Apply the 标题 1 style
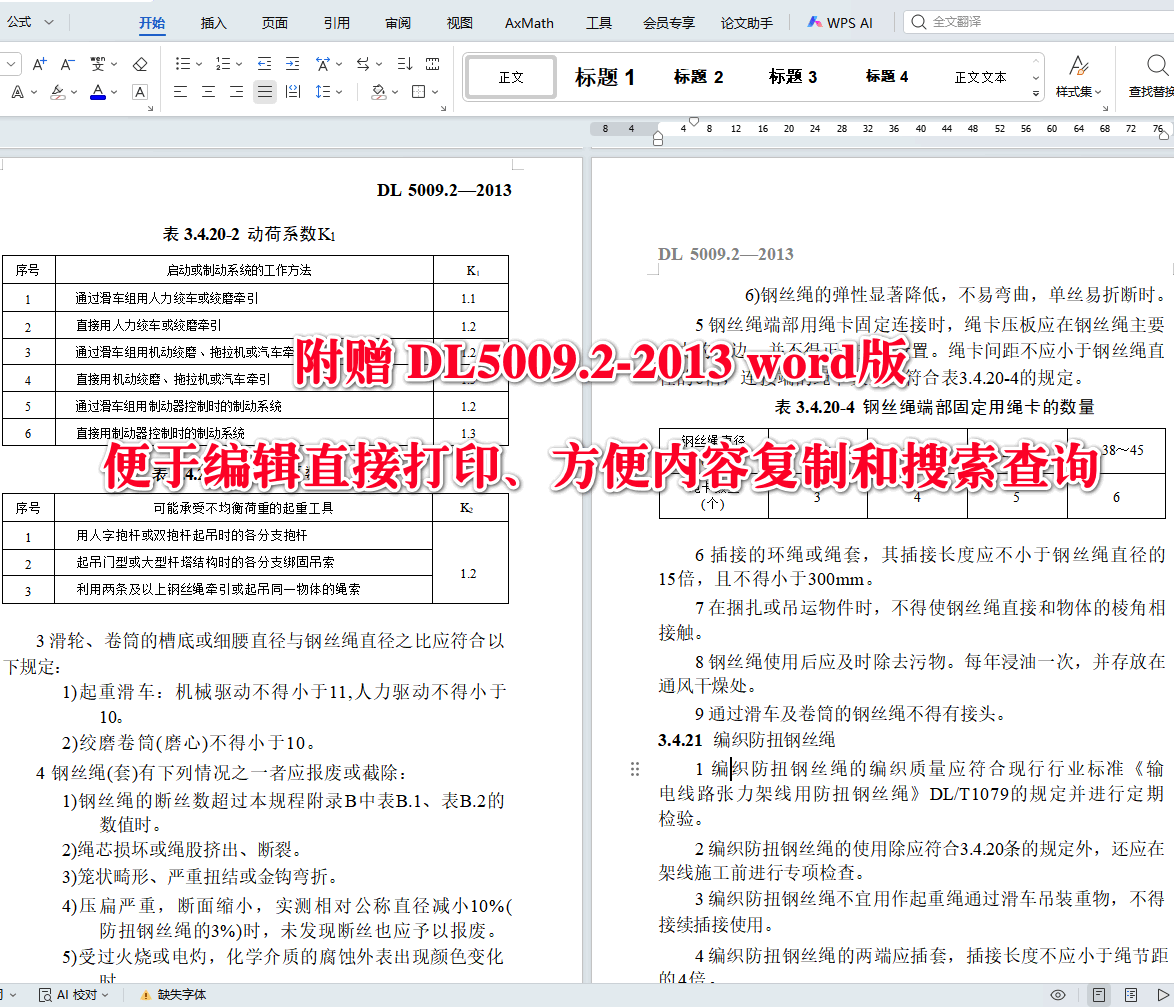Image resolution: width=1174 pixels, height=1007 pixels. click(605, 77)
